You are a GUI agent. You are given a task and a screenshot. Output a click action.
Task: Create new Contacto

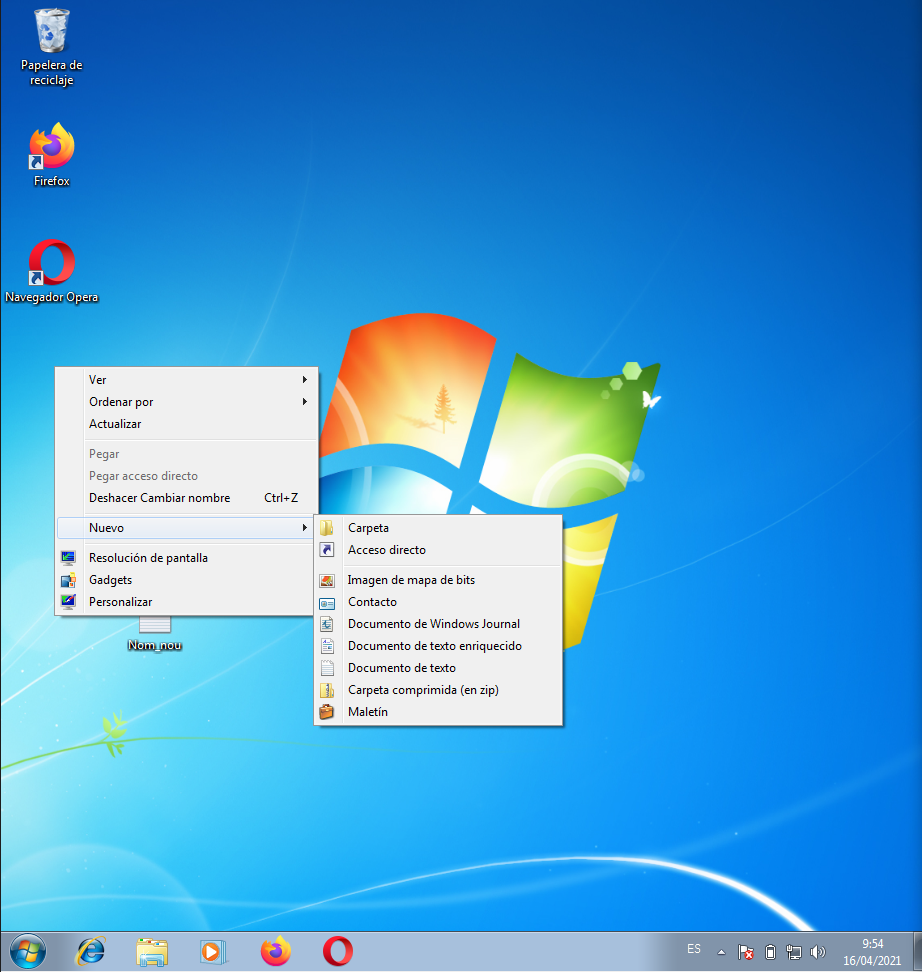coord(438,602)
